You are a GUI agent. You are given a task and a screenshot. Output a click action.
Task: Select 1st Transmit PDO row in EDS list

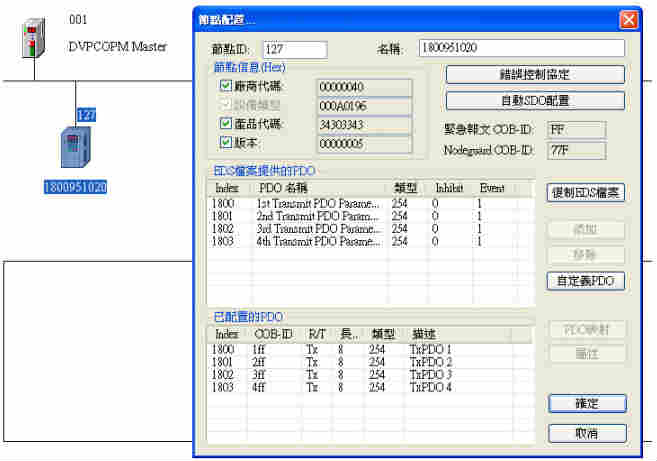pos(320,204)
